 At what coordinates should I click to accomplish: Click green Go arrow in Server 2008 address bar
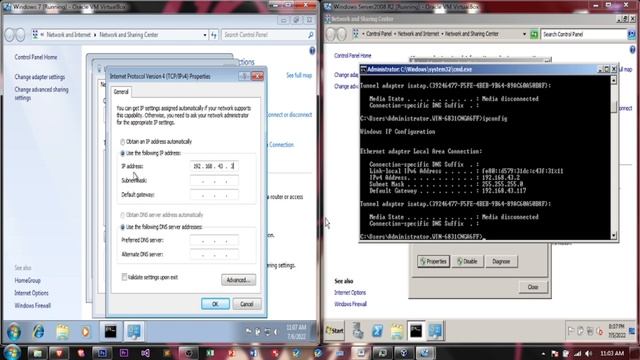[534, 34]
